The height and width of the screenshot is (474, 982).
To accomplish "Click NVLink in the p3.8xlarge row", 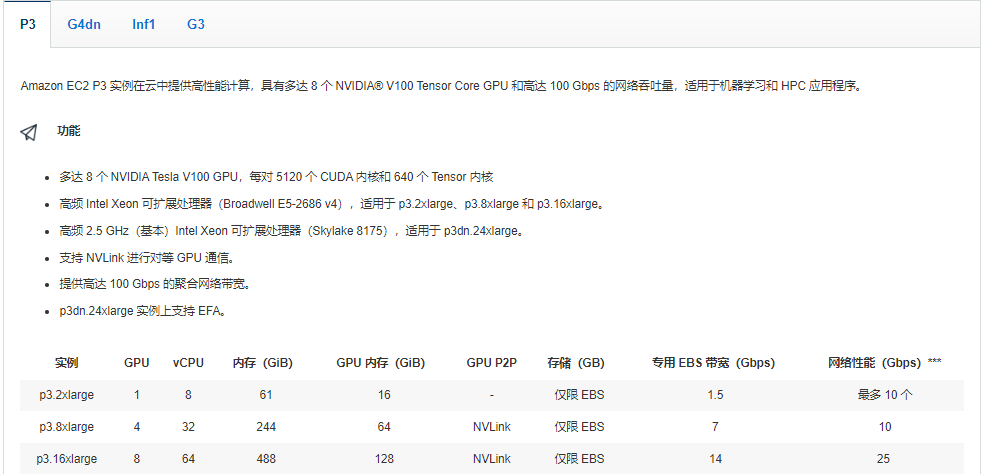I will pyautogui.click(x=492, y=427).
